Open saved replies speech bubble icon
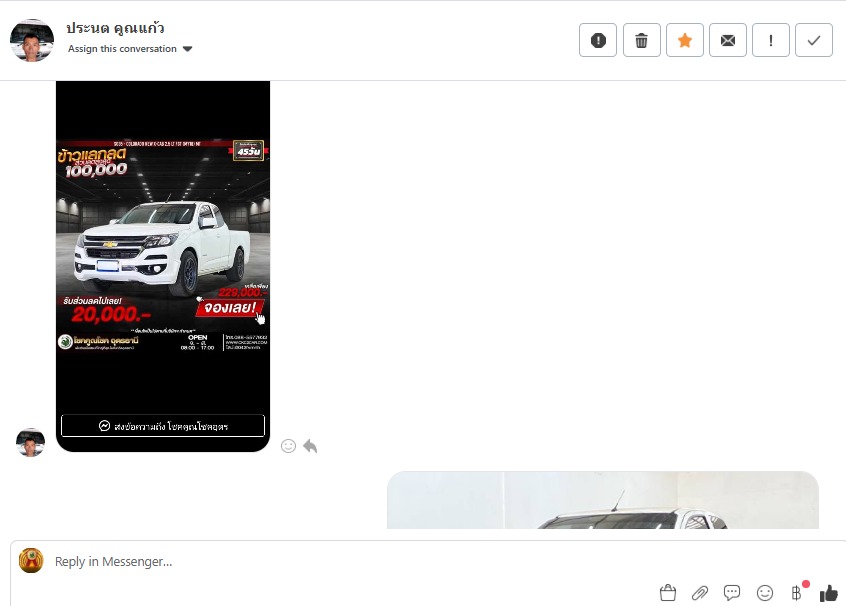Screen dimensions: 846x606 coord(732,593)
